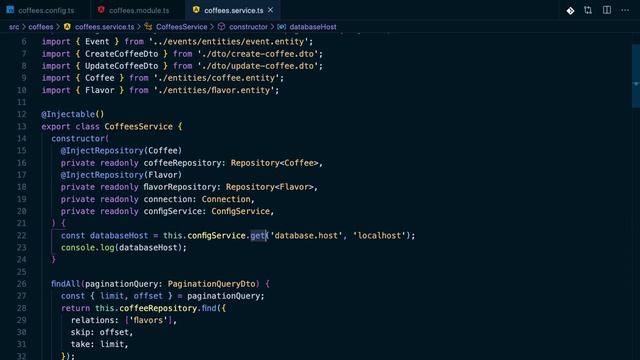Click 'skip: offset,' on line 30
The width and height of the screenshot is (640, 360).
[102, 332]
